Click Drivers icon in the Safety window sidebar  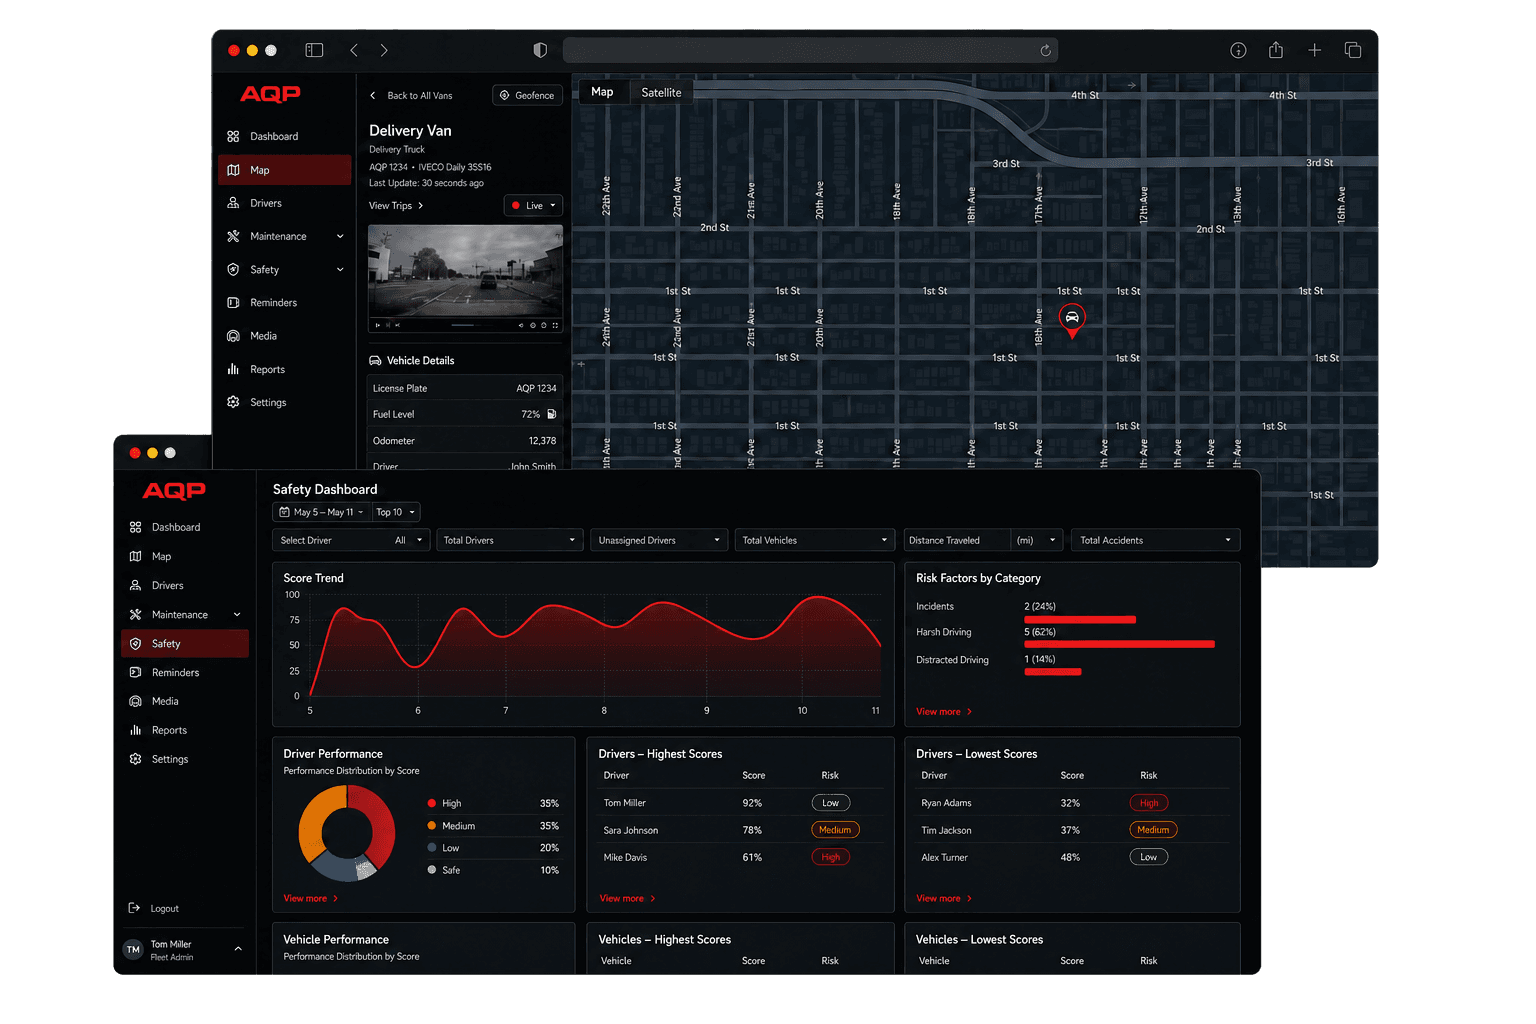(x=135, y=585)
